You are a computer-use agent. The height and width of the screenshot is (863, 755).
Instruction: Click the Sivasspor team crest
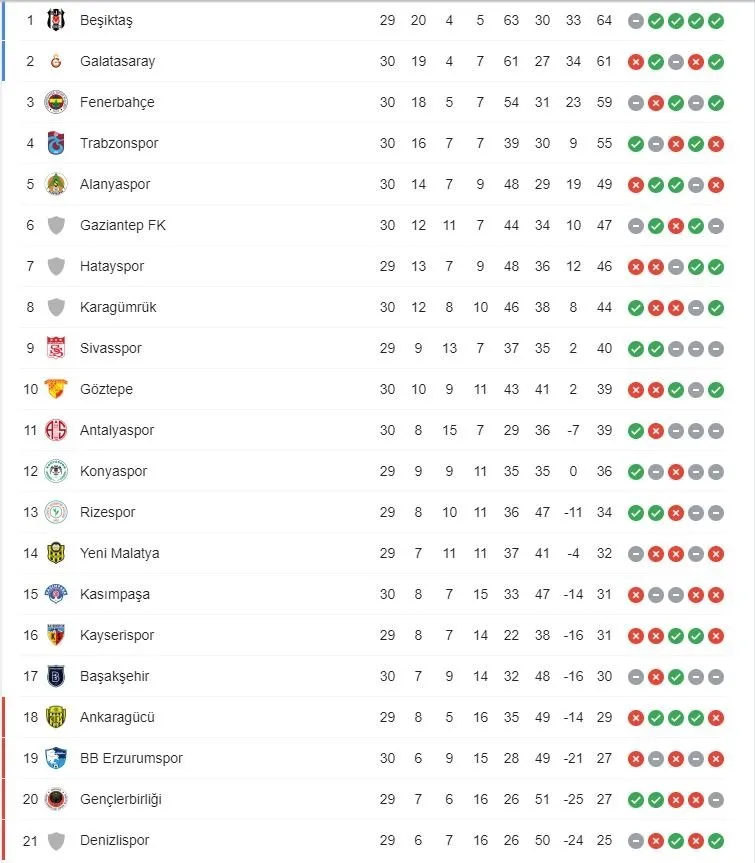pos(56,348)
